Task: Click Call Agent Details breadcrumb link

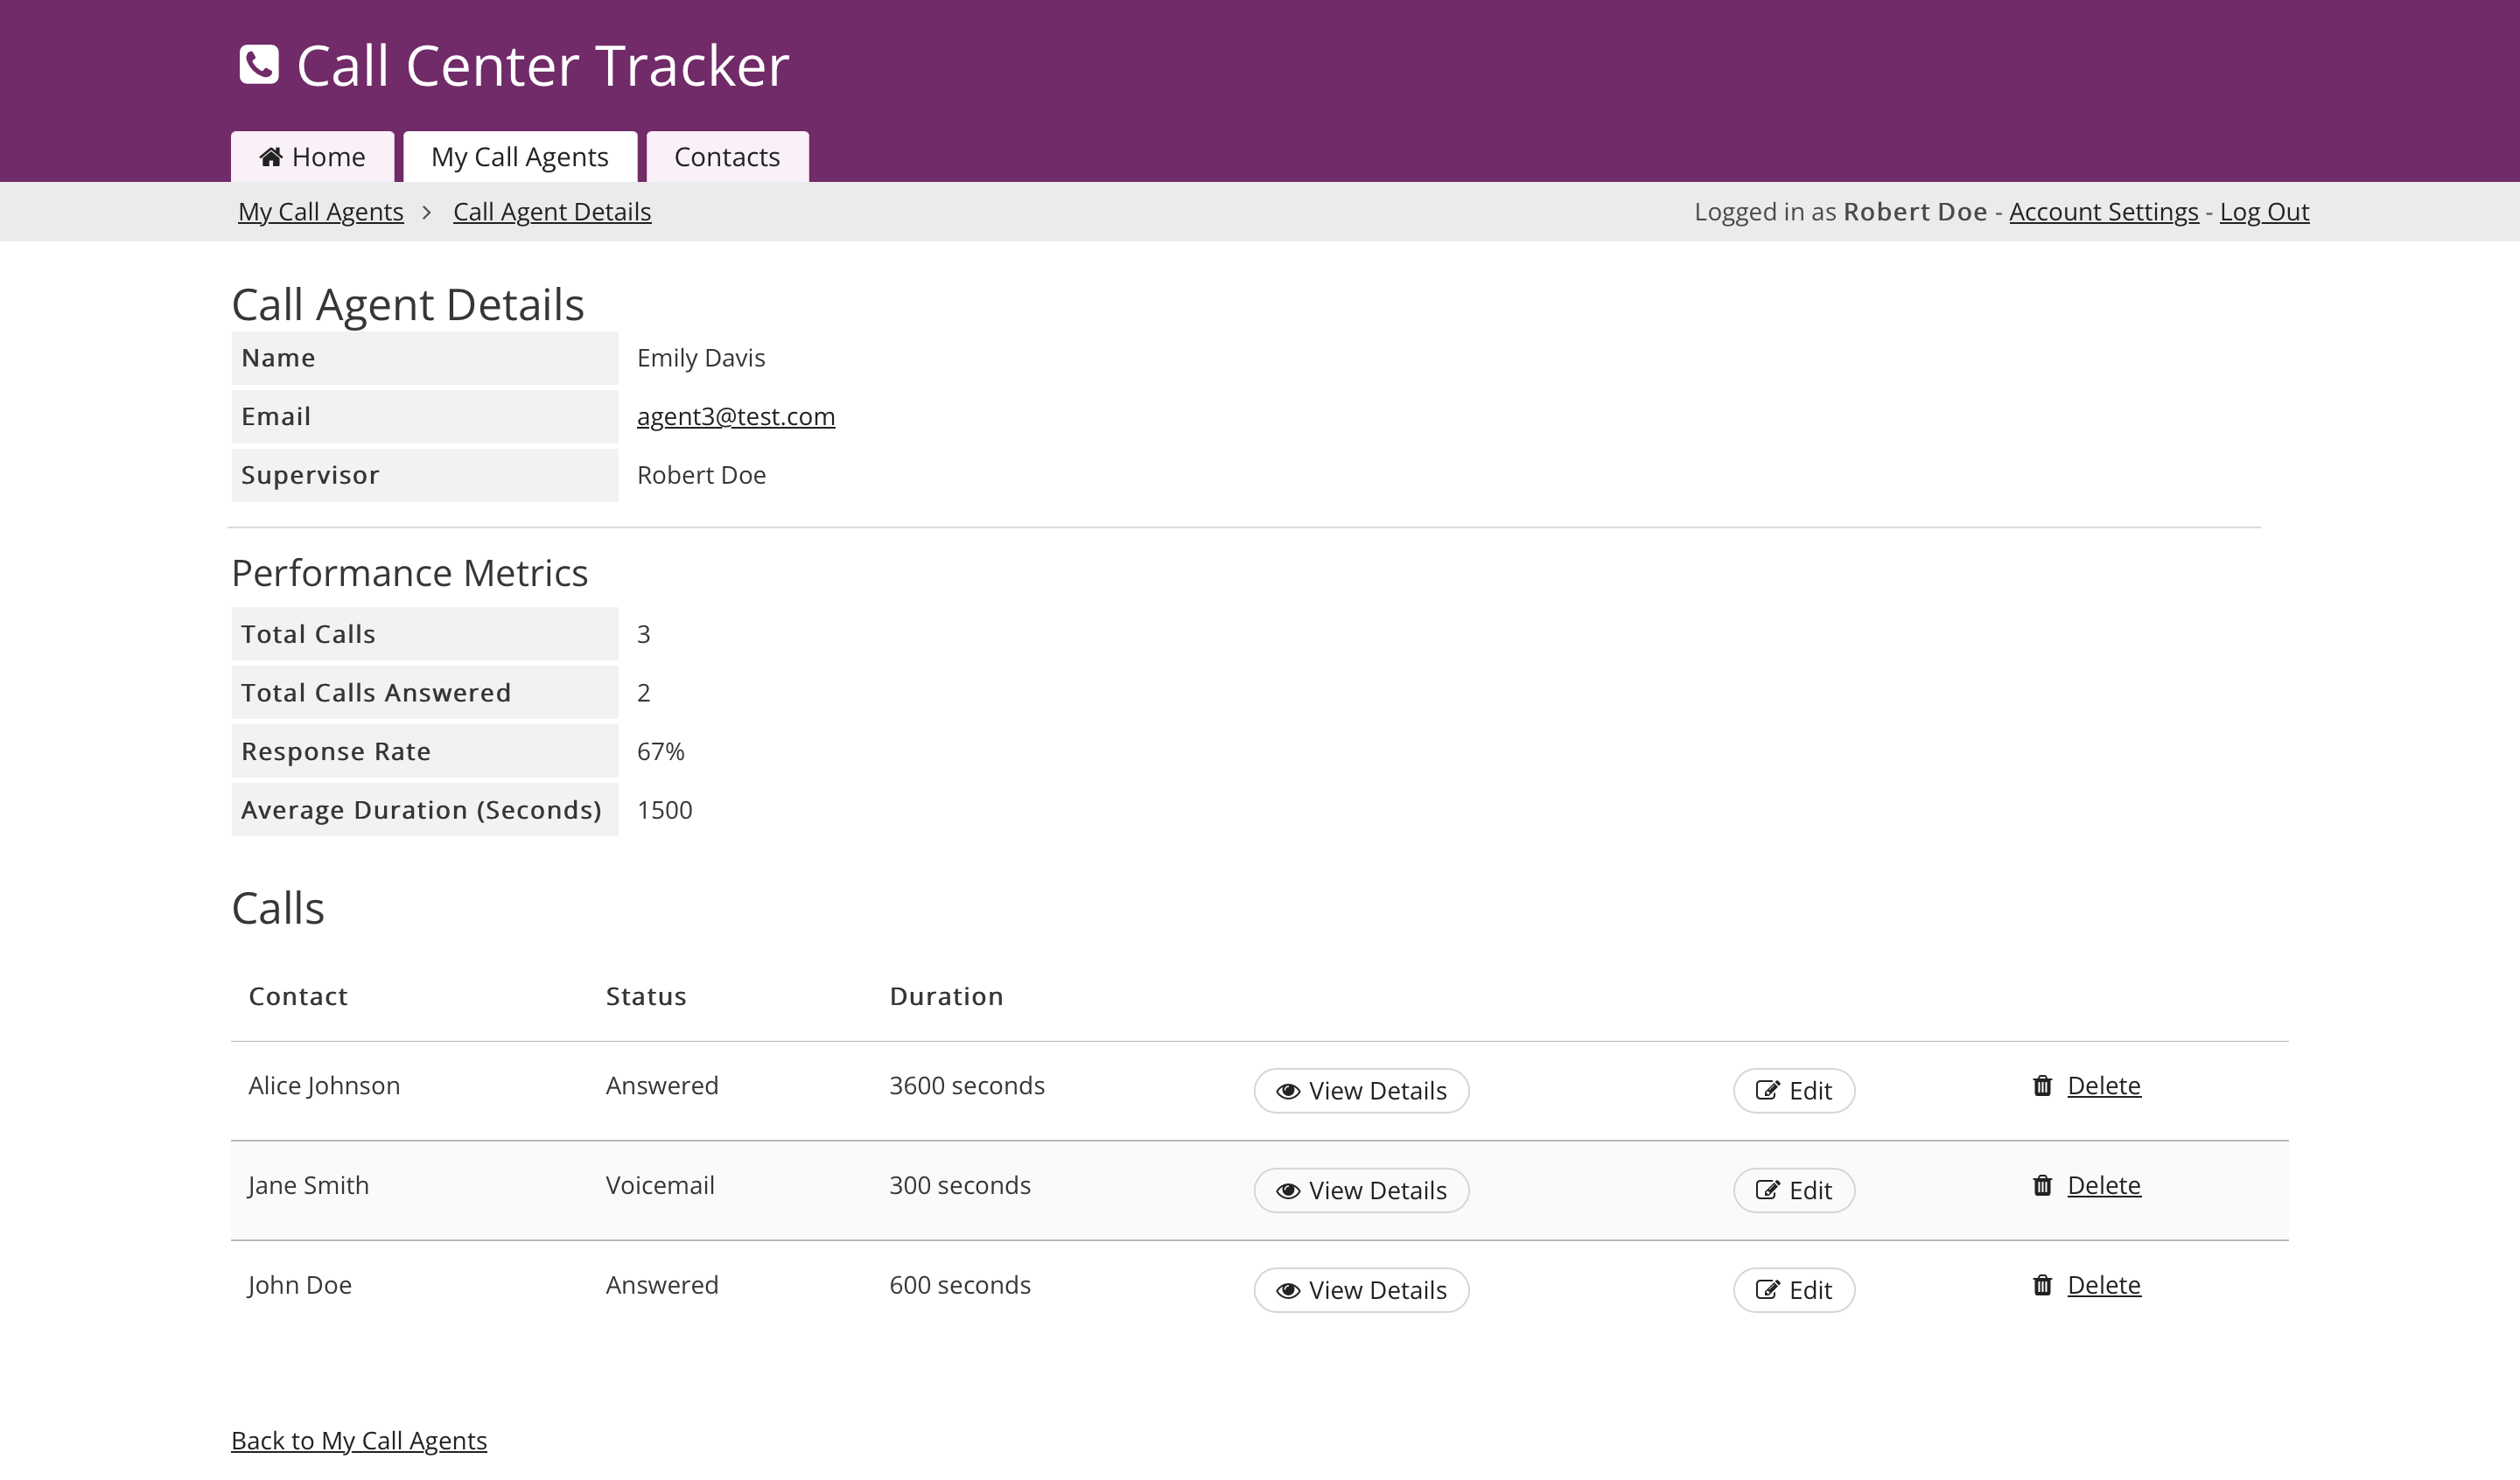Action: pyautogui.click(x=551, y=212)
